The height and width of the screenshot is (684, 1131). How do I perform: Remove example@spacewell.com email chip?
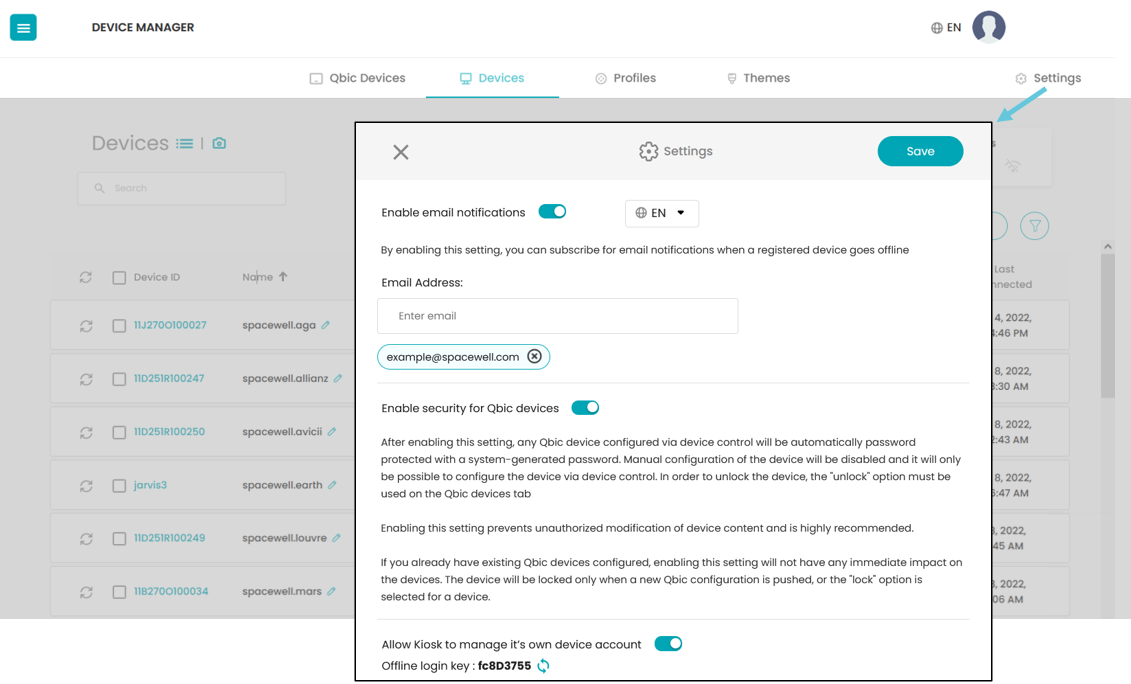(534, 356)
